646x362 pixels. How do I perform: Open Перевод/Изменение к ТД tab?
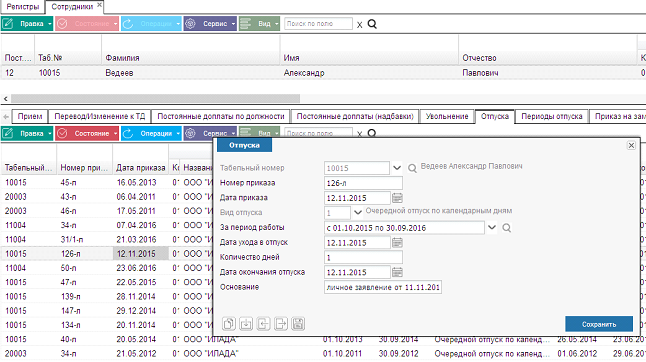[100, 117]
